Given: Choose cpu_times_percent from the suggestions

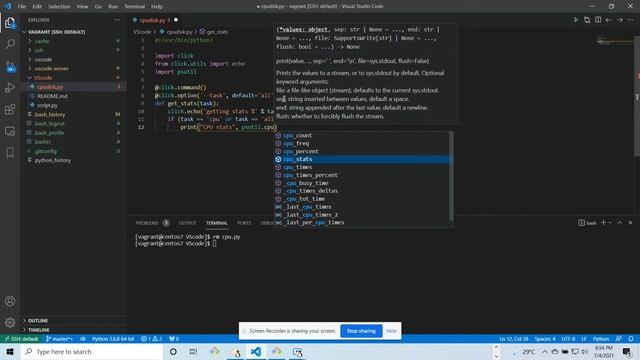Looking at the screenshot, I should click(x=362, y=175).
